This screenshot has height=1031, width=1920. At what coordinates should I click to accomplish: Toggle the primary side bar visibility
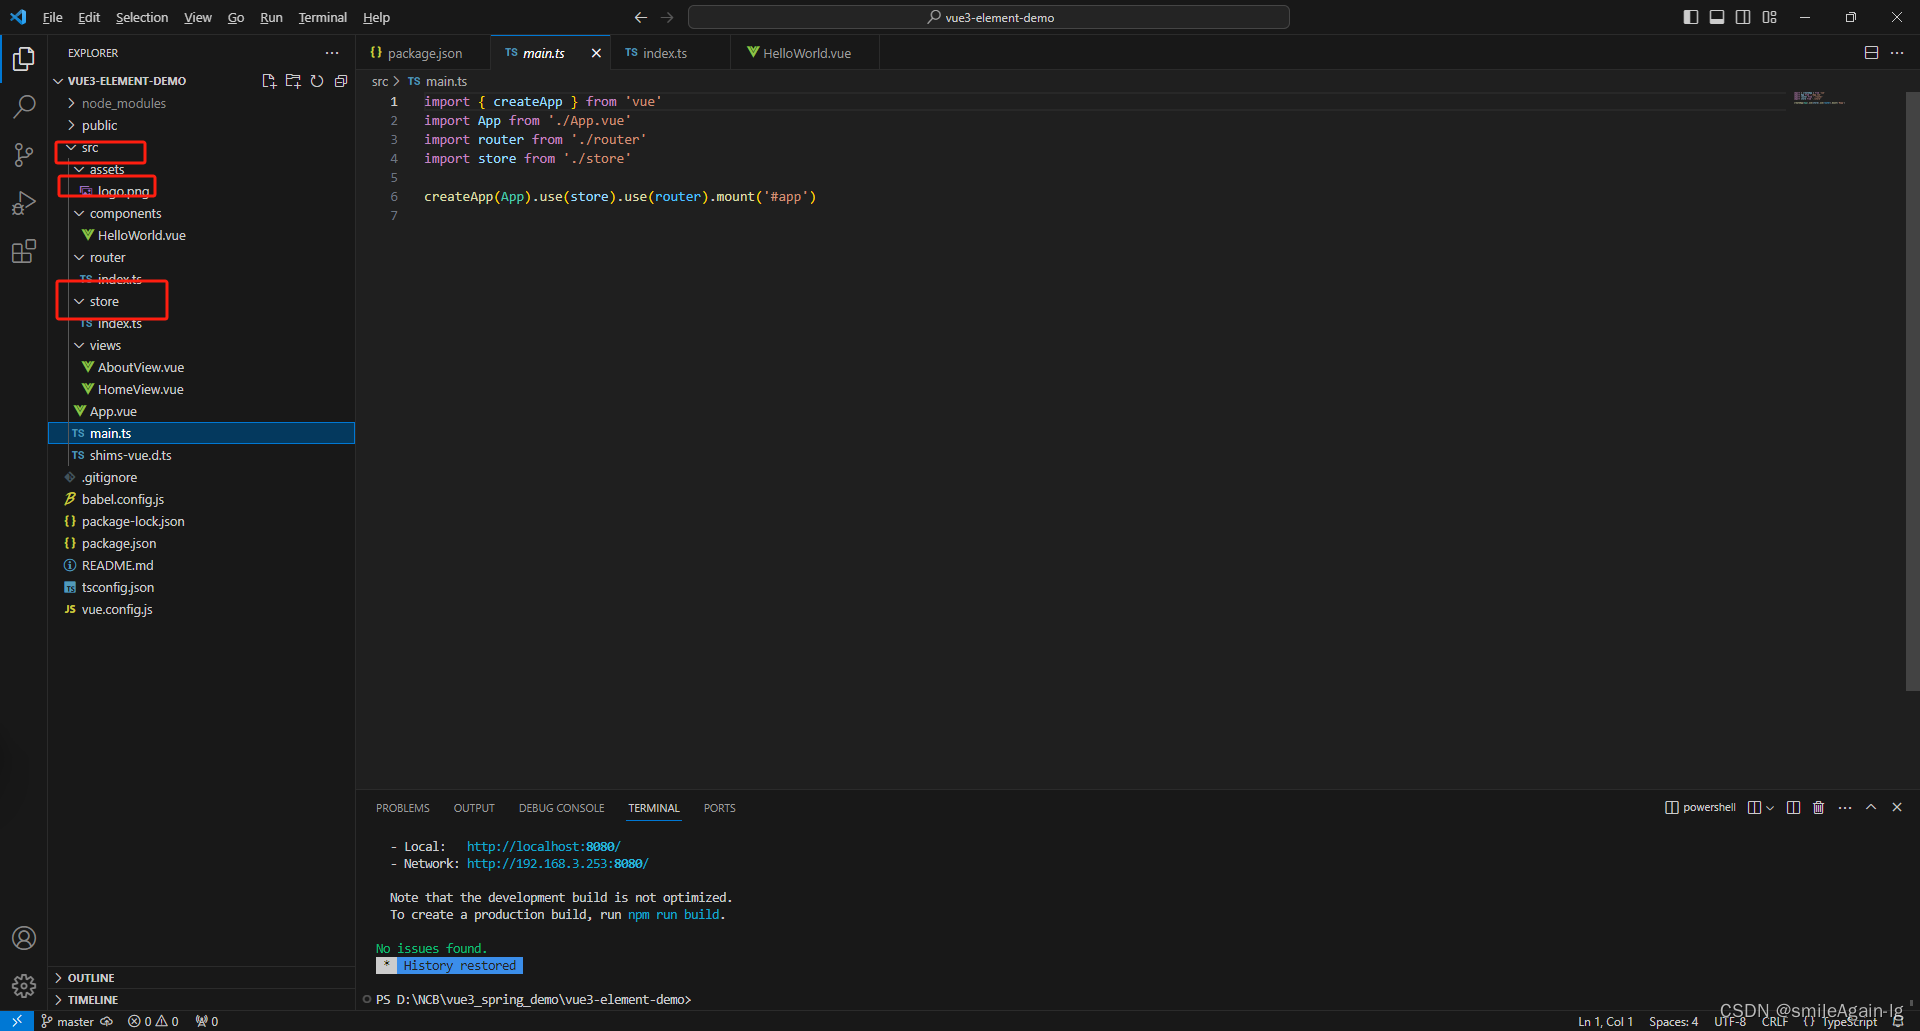point(1690,17)
